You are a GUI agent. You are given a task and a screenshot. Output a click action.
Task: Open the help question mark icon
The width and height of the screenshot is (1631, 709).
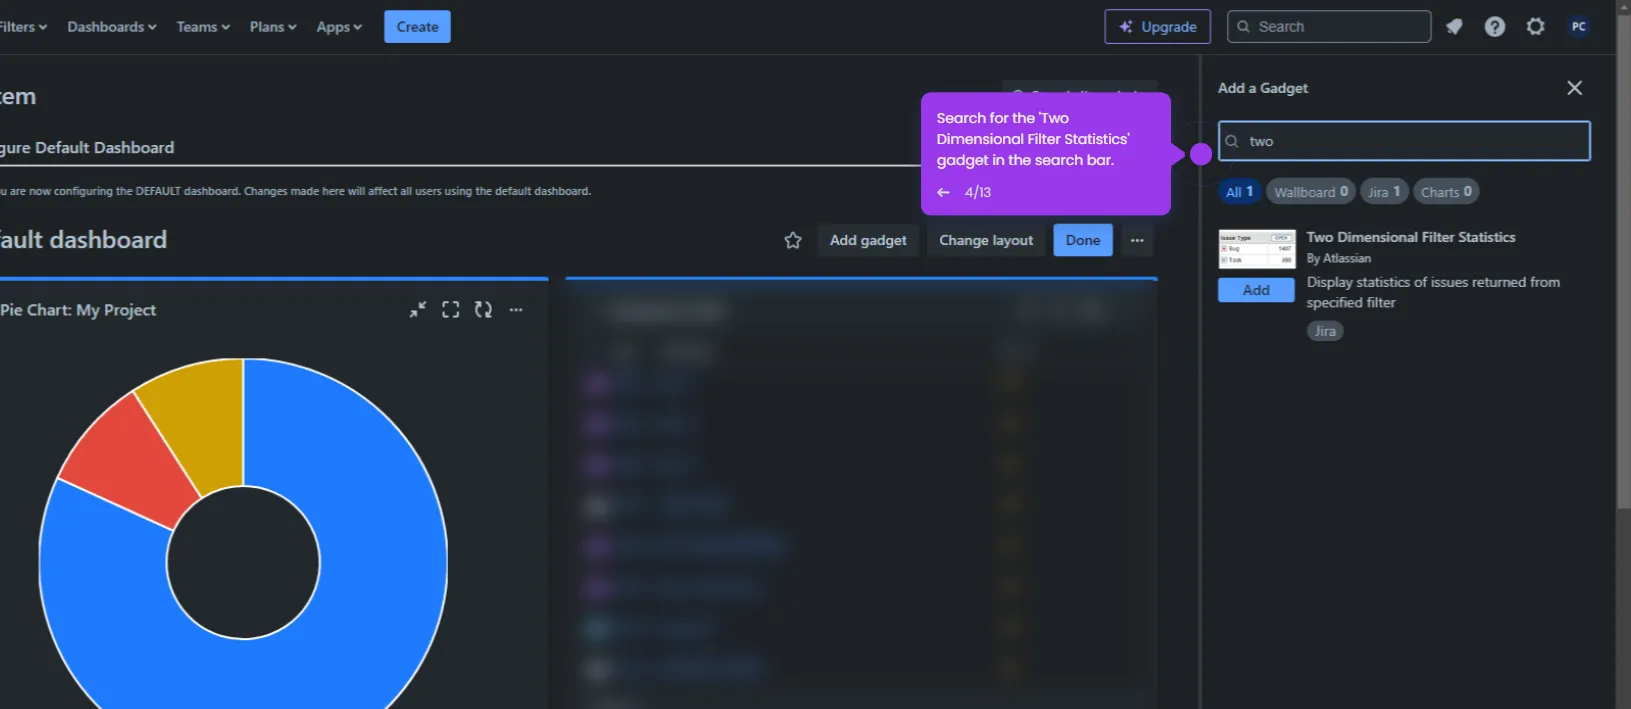coord(1495,27)
